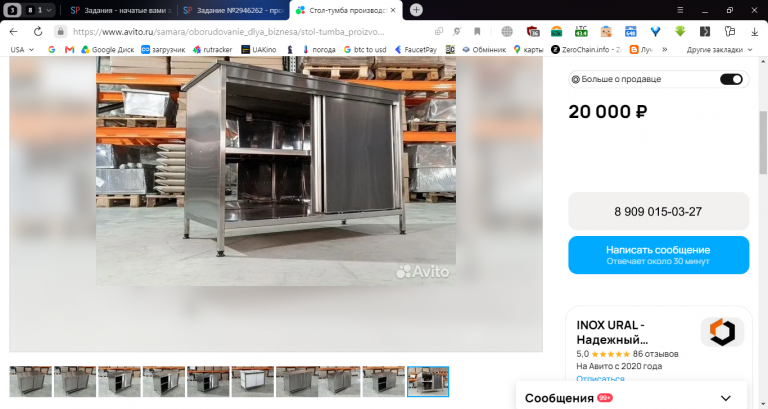Image resolution: width=768 pixels, height=409 pixels.
Task: Click the phone number 8 909 015-03-27 button
Action: click(658, 211)
